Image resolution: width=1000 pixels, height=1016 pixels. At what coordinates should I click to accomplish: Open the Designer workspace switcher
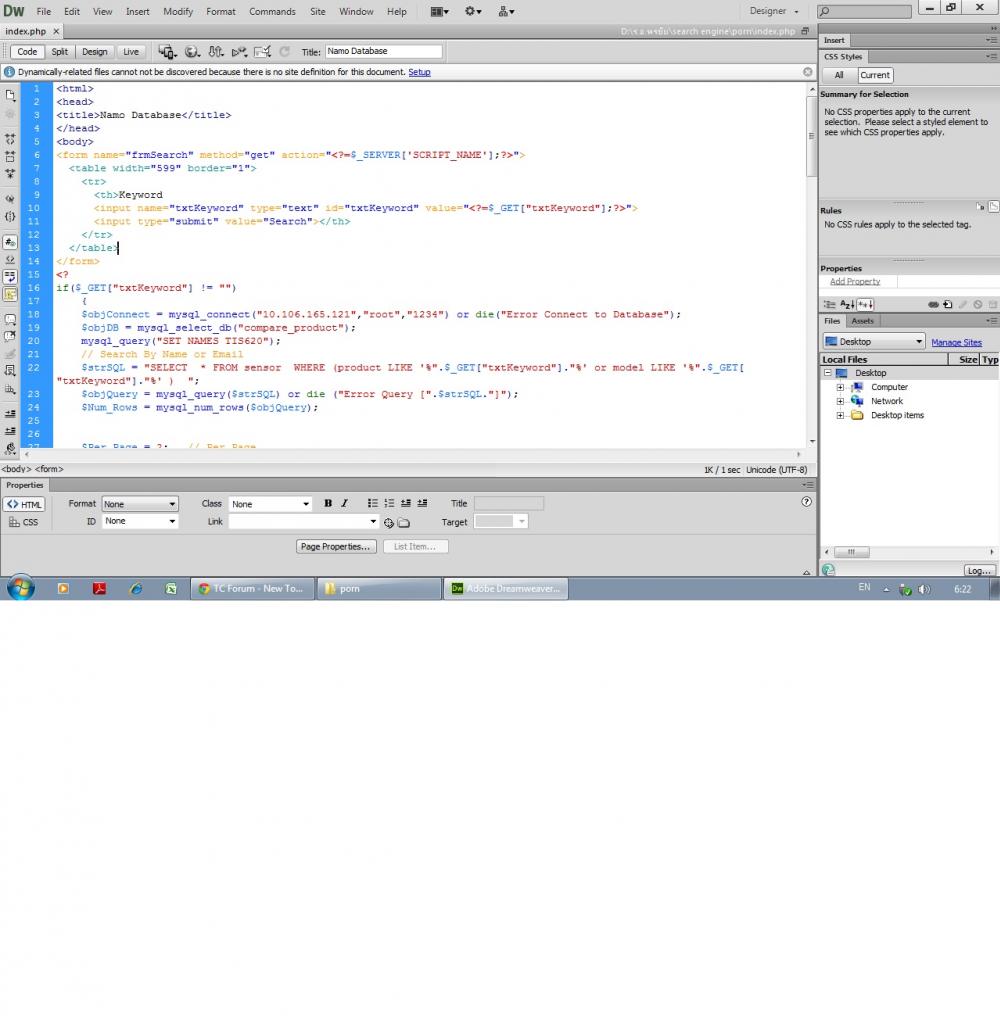click(x=774, y=11)
